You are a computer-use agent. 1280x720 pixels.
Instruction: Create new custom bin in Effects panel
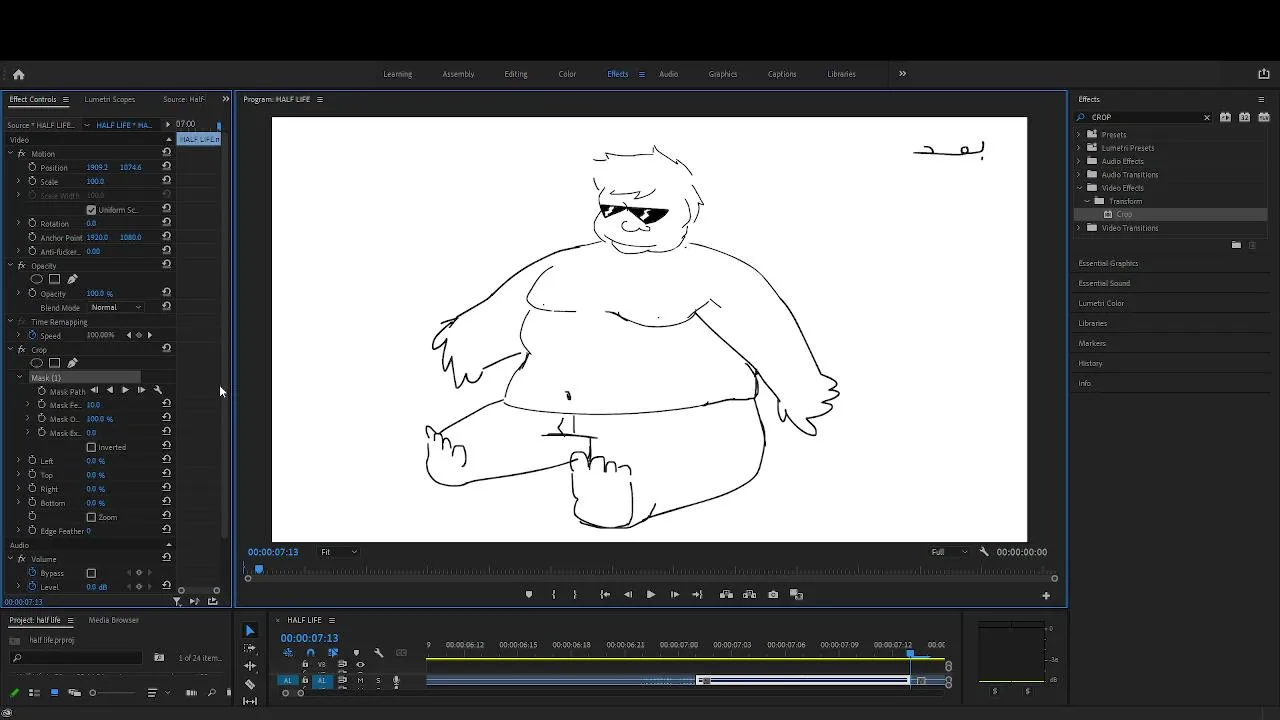(x=1236, y=245)
